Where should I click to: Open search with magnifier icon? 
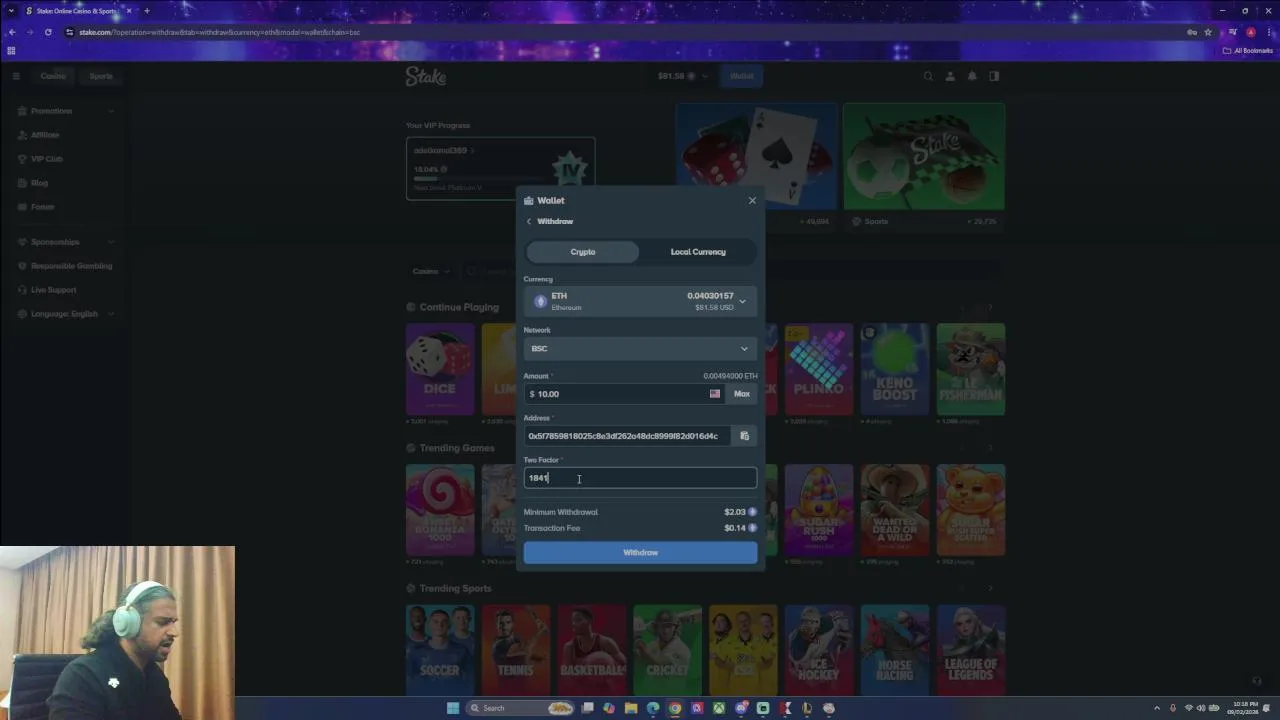928,76
